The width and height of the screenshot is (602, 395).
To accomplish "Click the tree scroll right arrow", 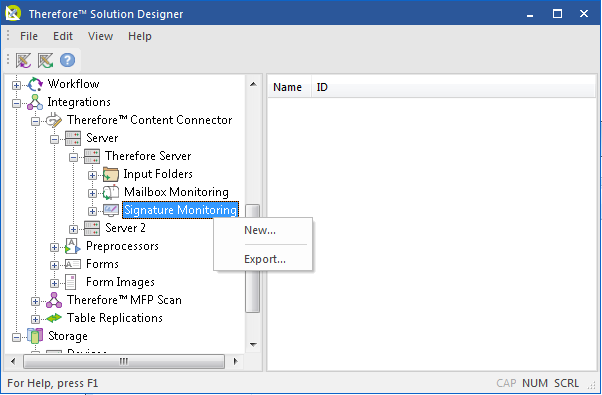I will coord(235,361).
